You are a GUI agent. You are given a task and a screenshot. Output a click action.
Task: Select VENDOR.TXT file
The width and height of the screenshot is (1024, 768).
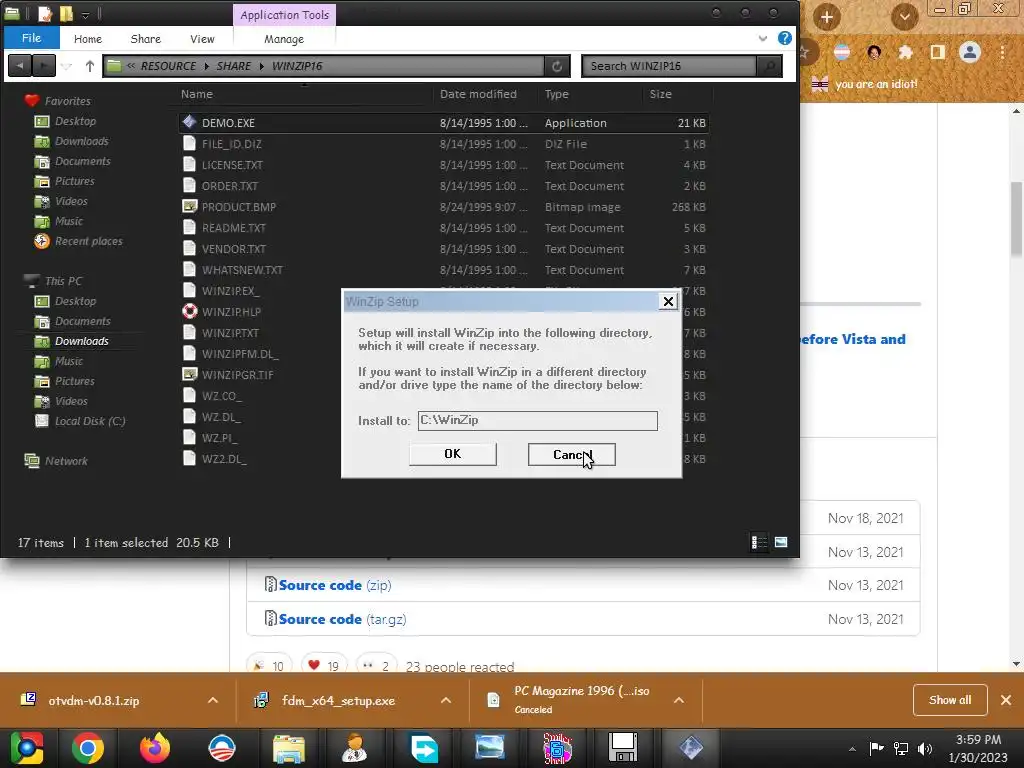coord(233,249)
